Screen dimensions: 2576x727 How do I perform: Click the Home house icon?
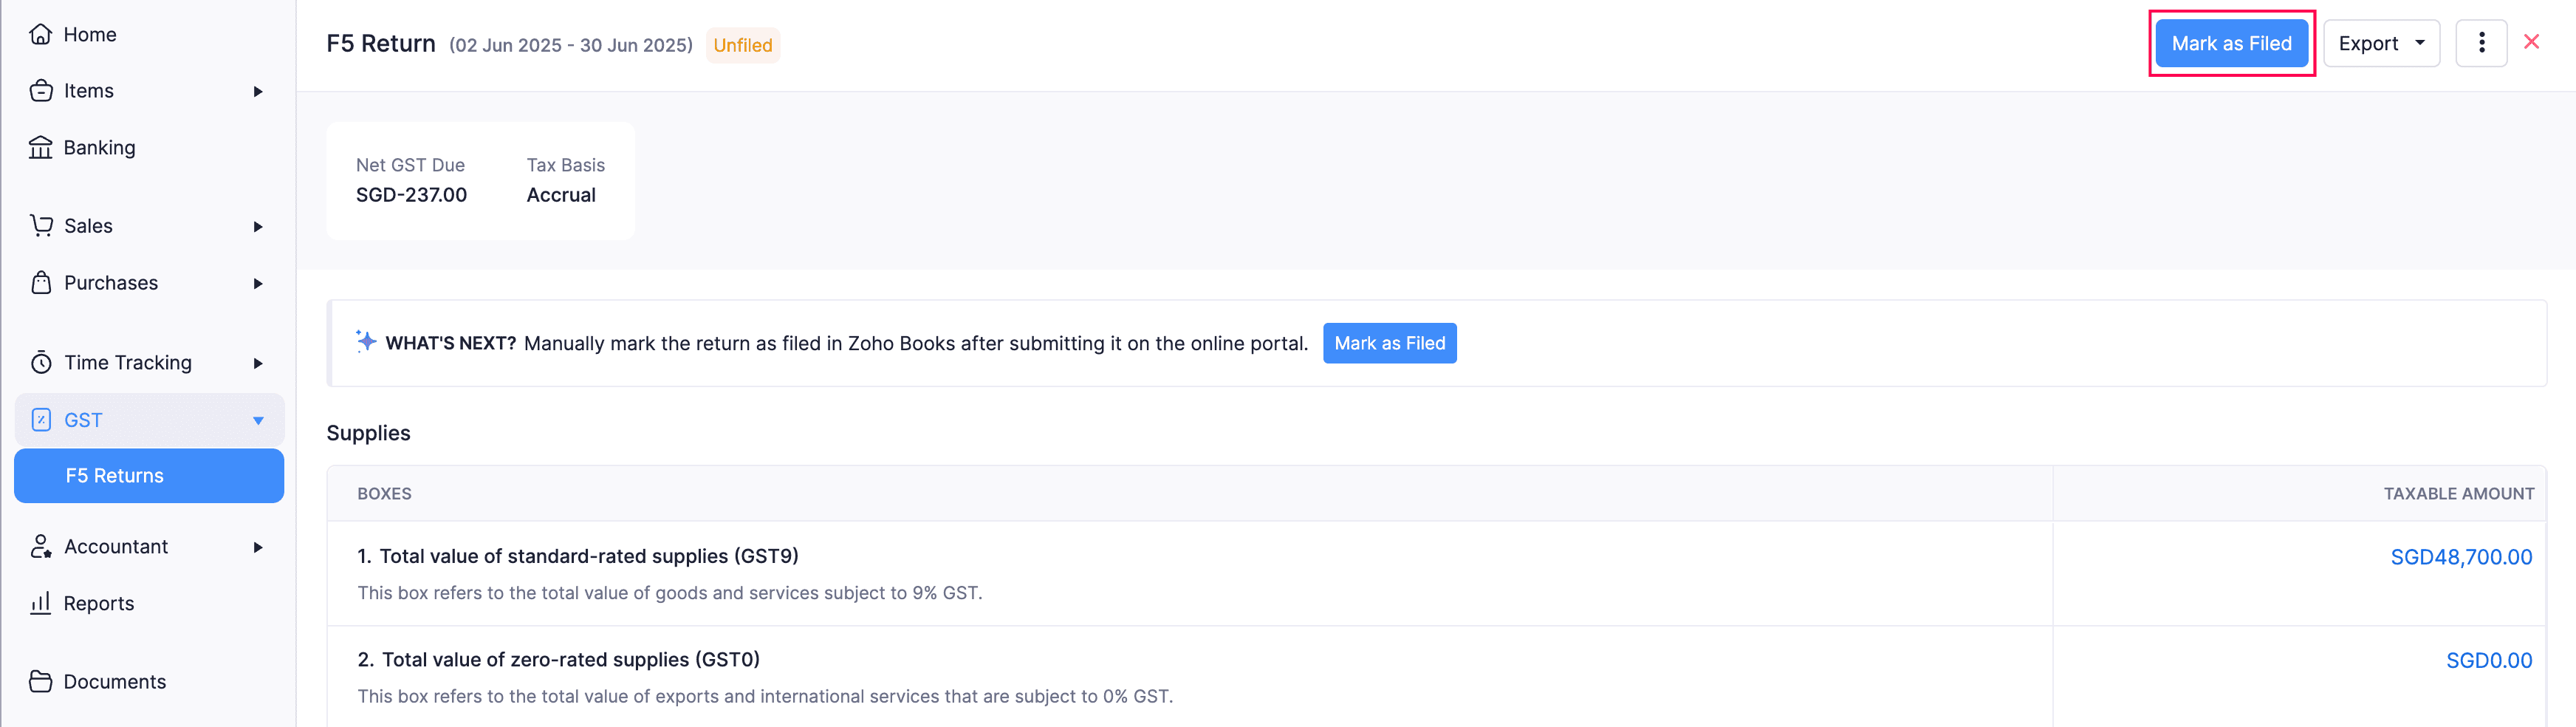tap(40, 34)
